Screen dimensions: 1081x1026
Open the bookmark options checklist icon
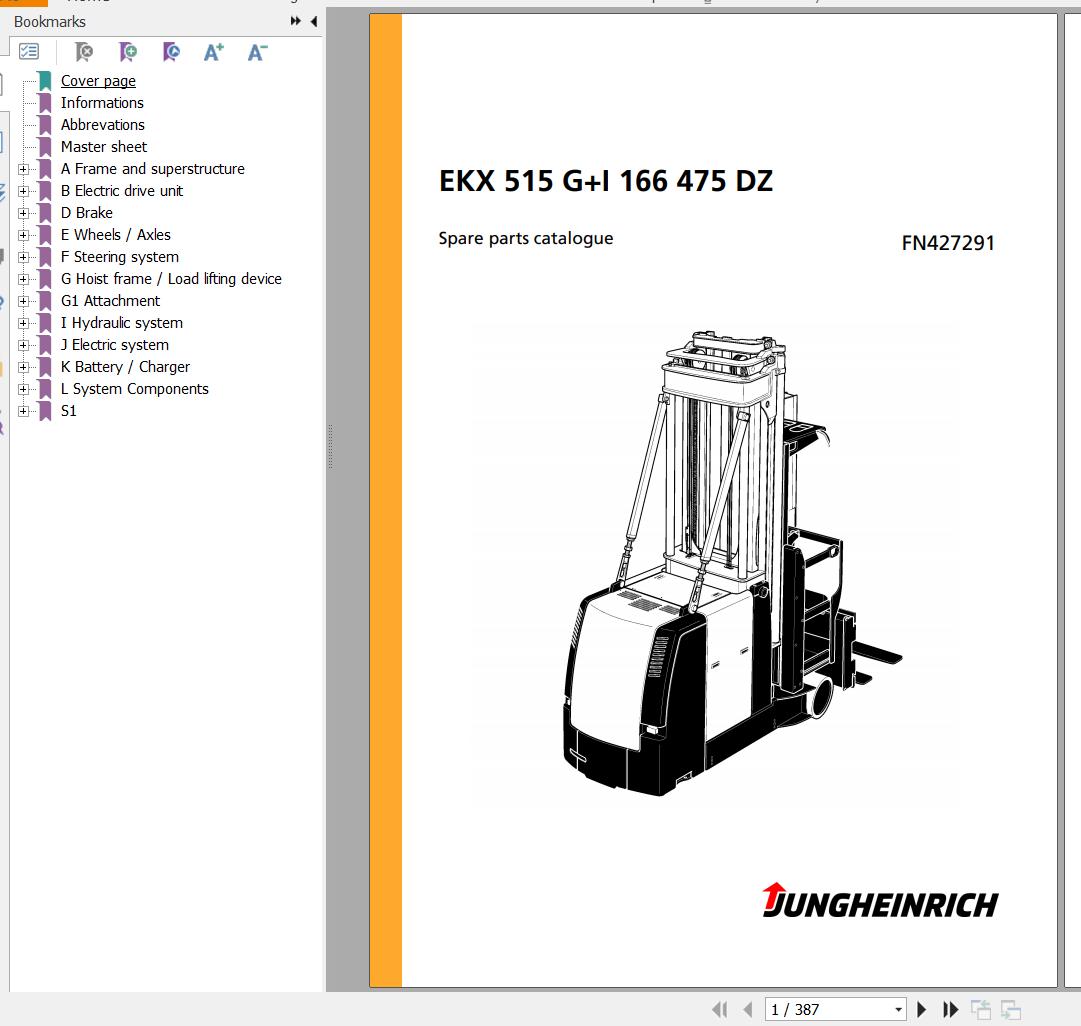pos(29,52)
